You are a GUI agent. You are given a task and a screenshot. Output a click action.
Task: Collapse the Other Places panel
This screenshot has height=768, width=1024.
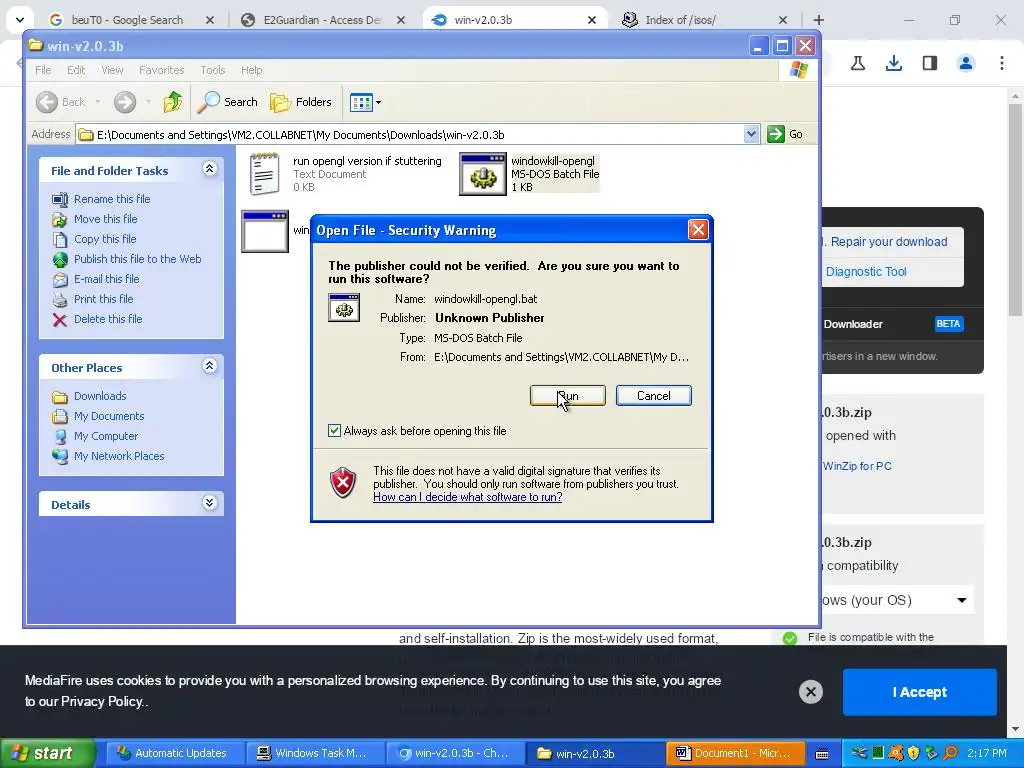click(209, 366)
